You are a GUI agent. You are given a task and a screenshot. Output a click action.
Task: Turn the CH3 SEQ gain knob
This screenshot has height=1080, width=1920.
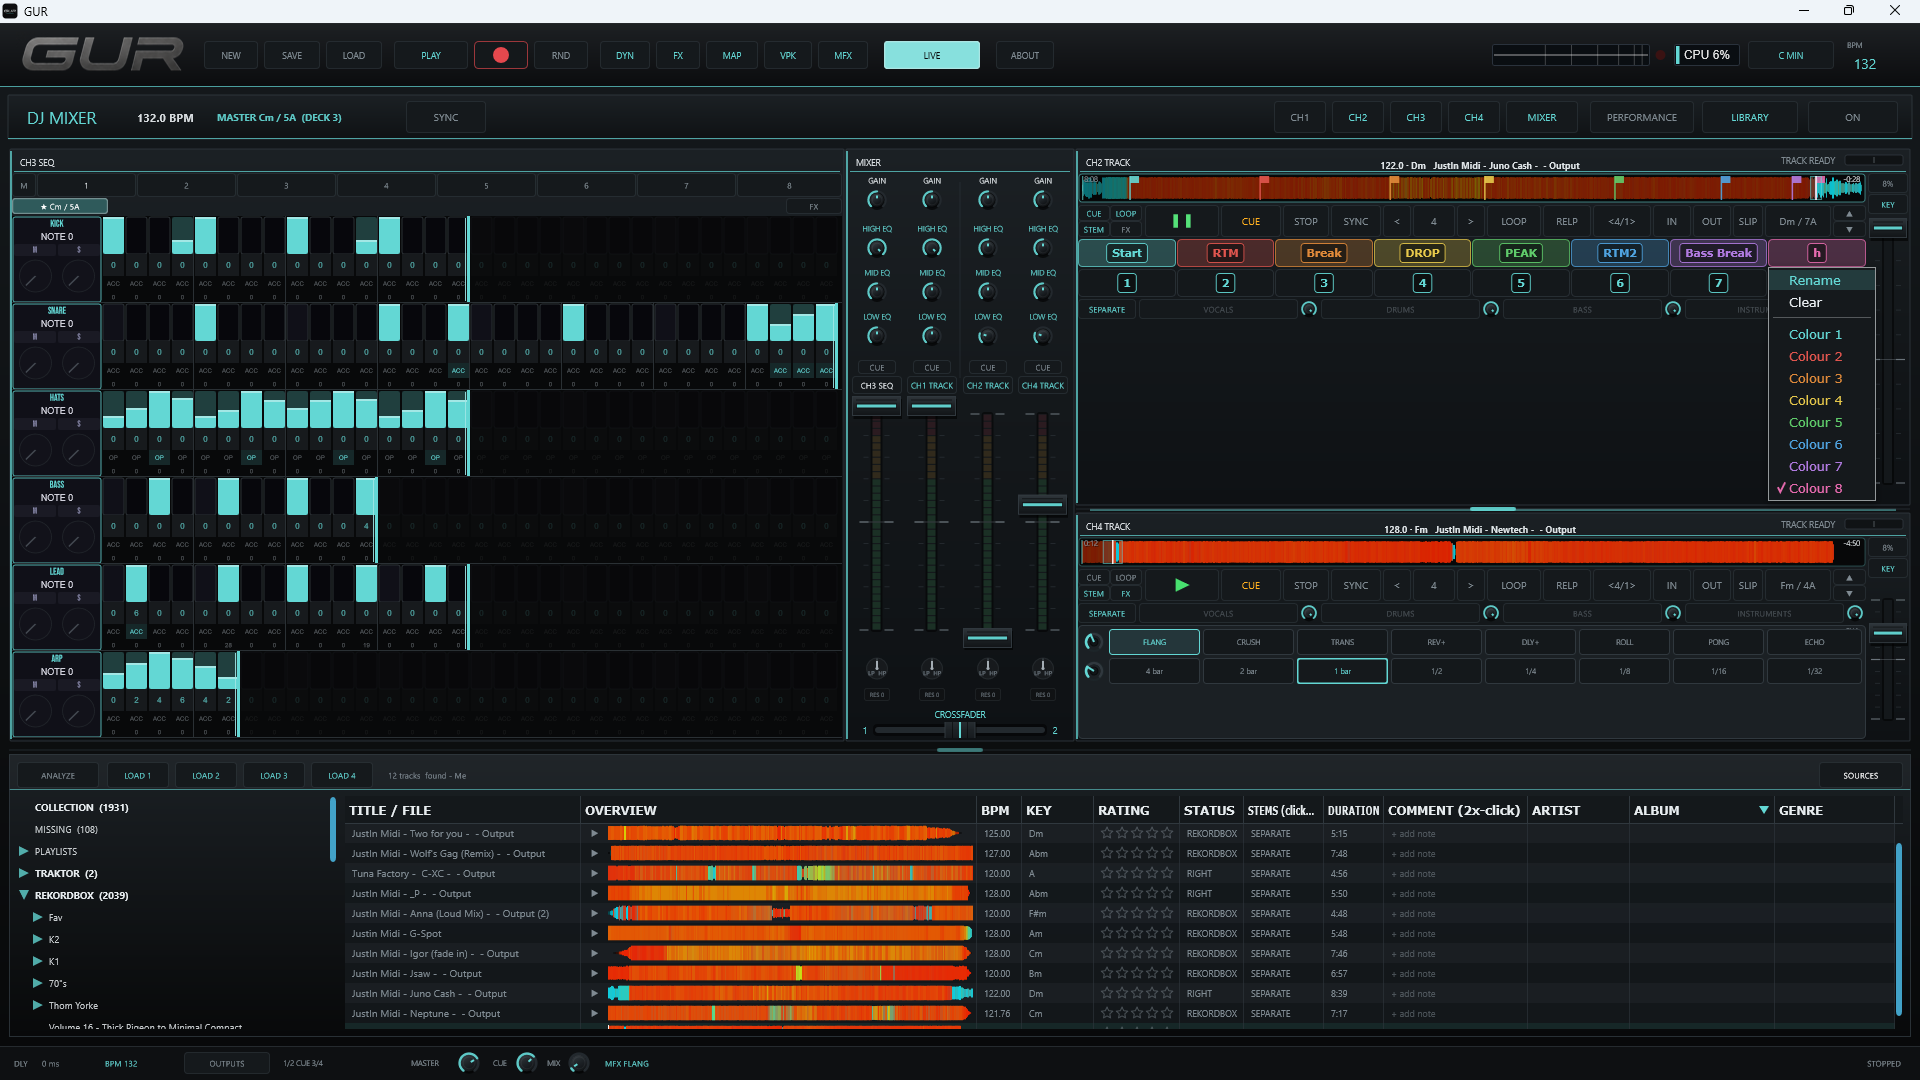tap(876, 199)
